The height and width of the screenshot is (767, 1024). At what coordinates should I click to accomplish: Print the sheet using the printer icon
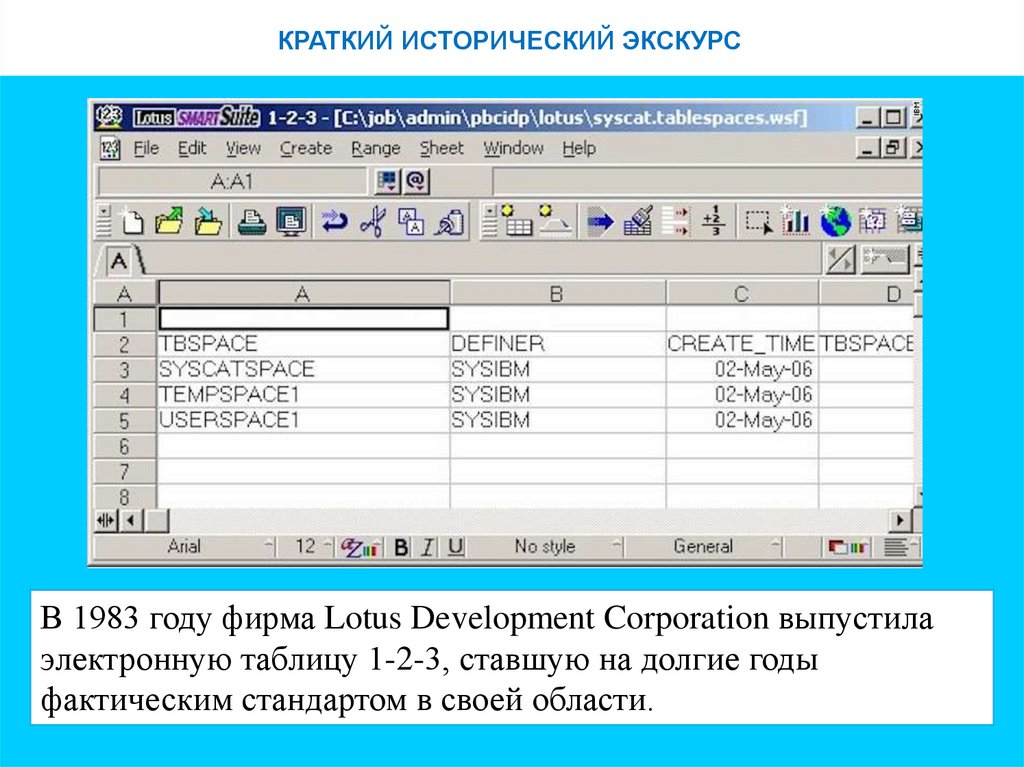(x=252, y=221)
